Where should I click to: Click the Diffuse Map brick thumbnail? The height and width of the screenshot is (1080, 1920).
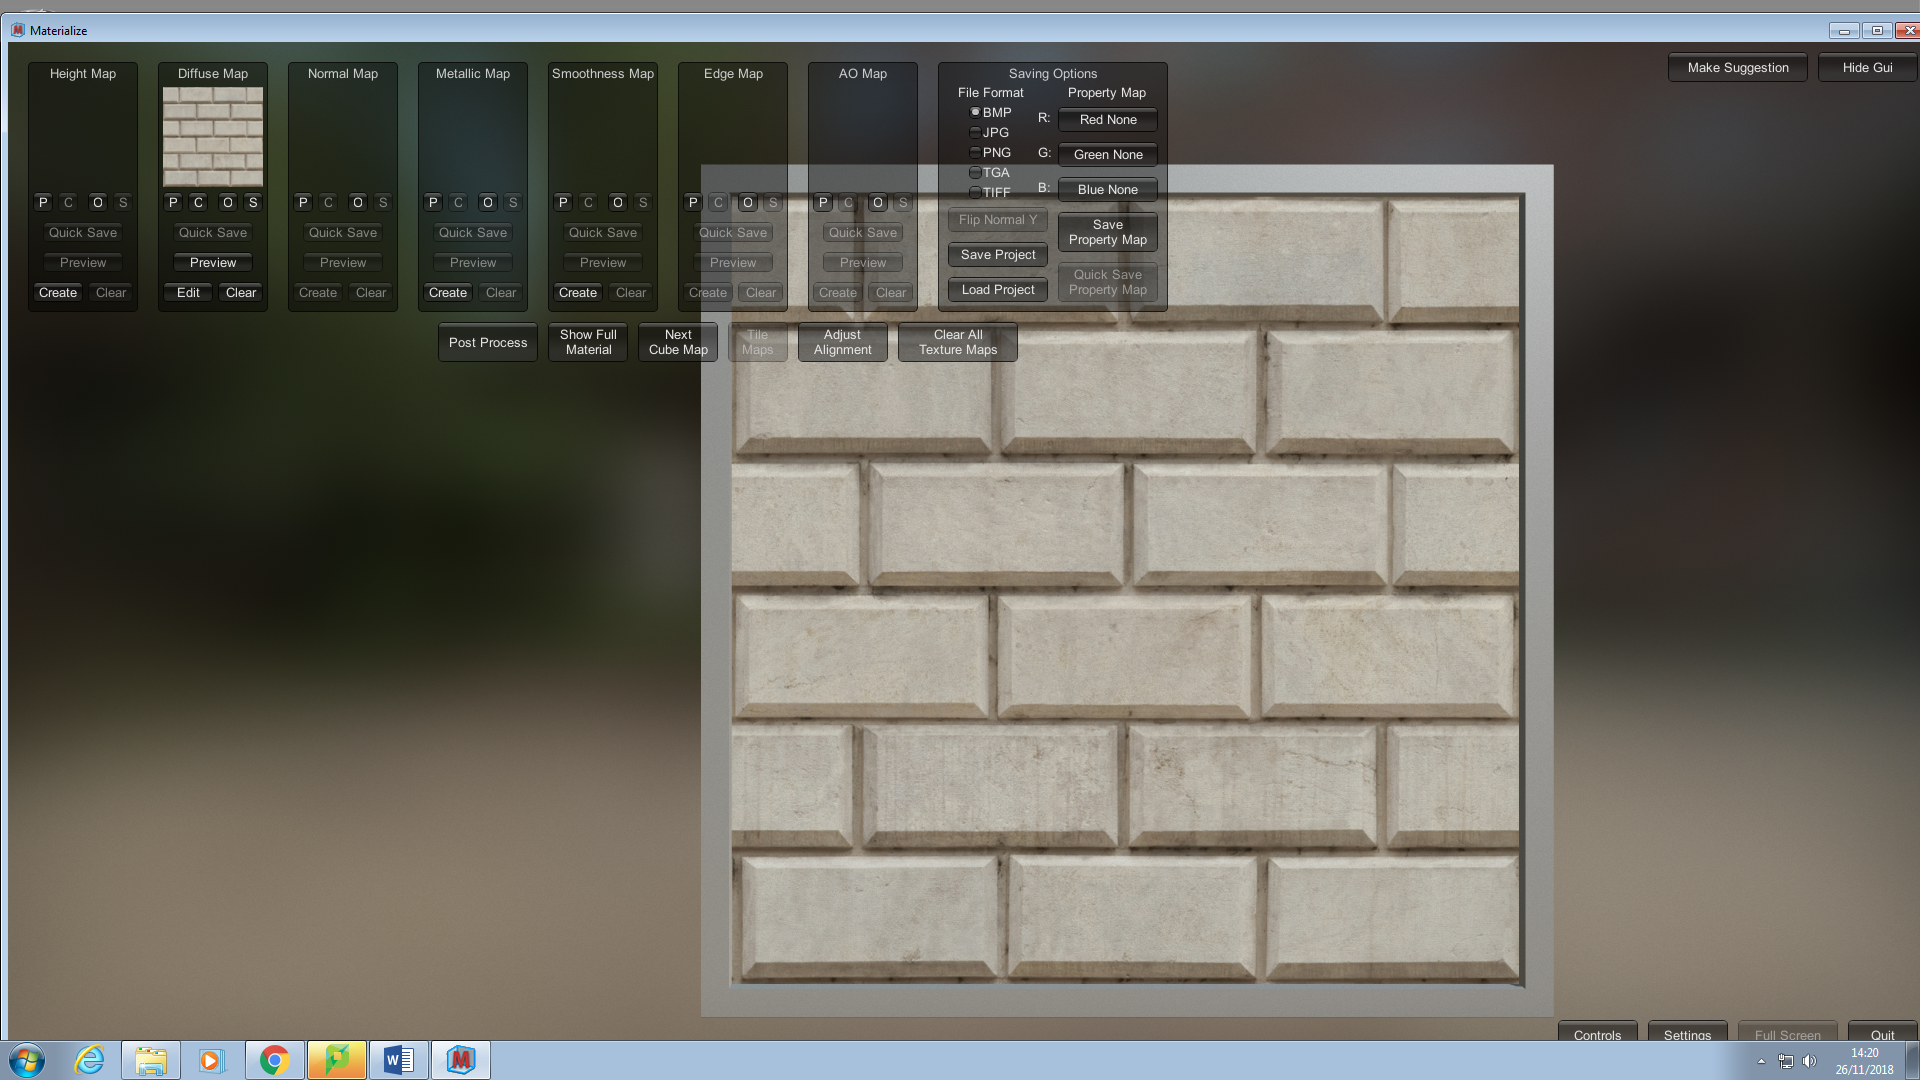(213, 136)
